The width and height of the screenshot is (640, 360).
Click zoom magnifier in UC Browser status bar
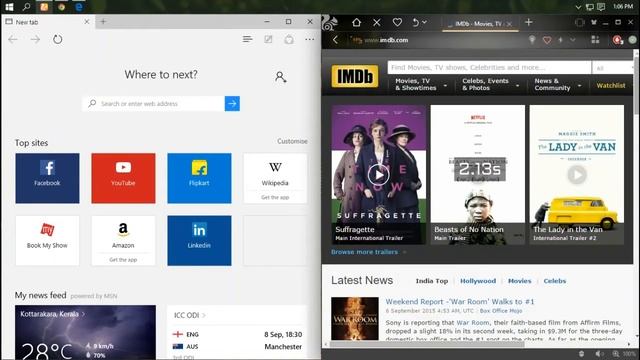[x=616, y=354]
